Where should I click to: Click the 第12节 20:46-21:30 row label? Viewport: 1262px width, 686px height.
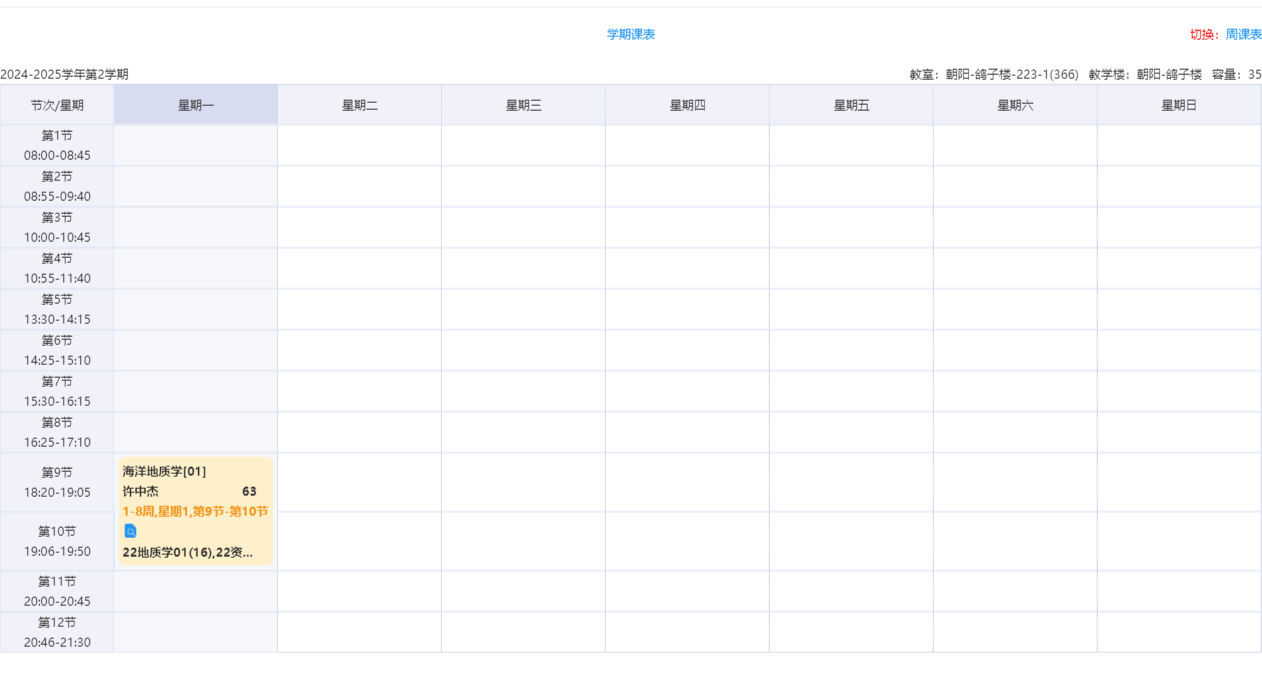pos(57,632)
